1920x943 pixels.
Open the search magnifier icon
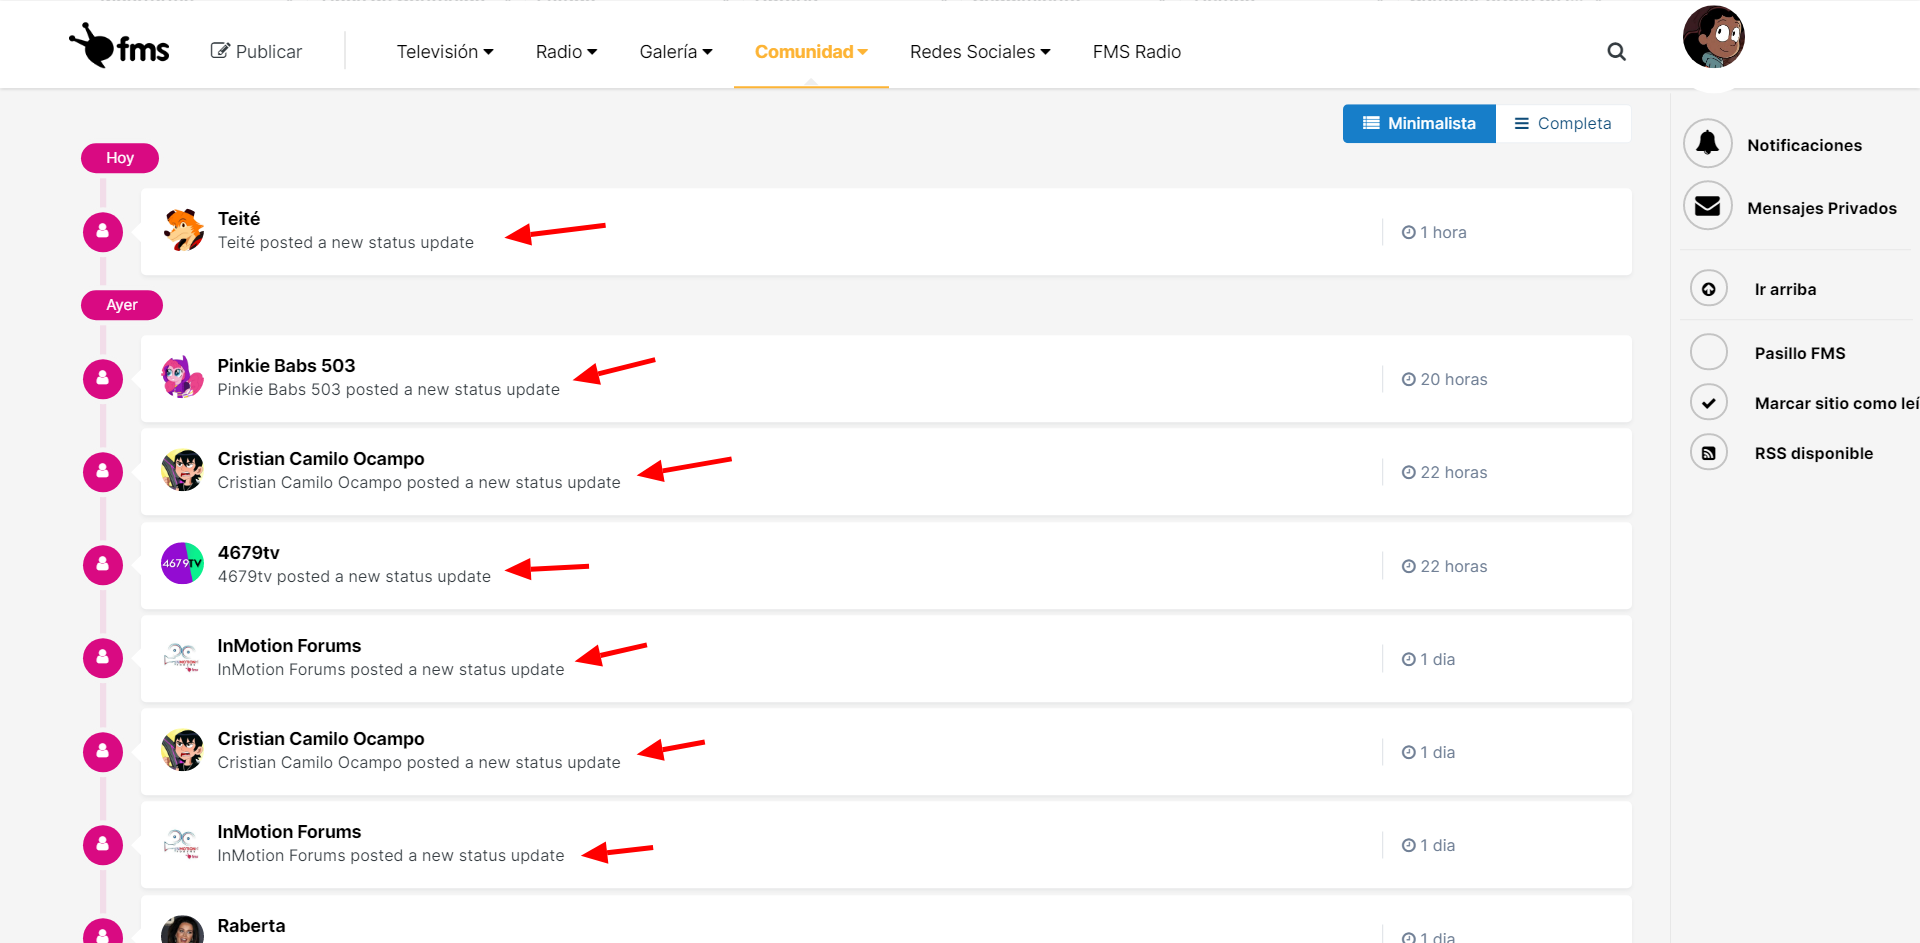1616,52
